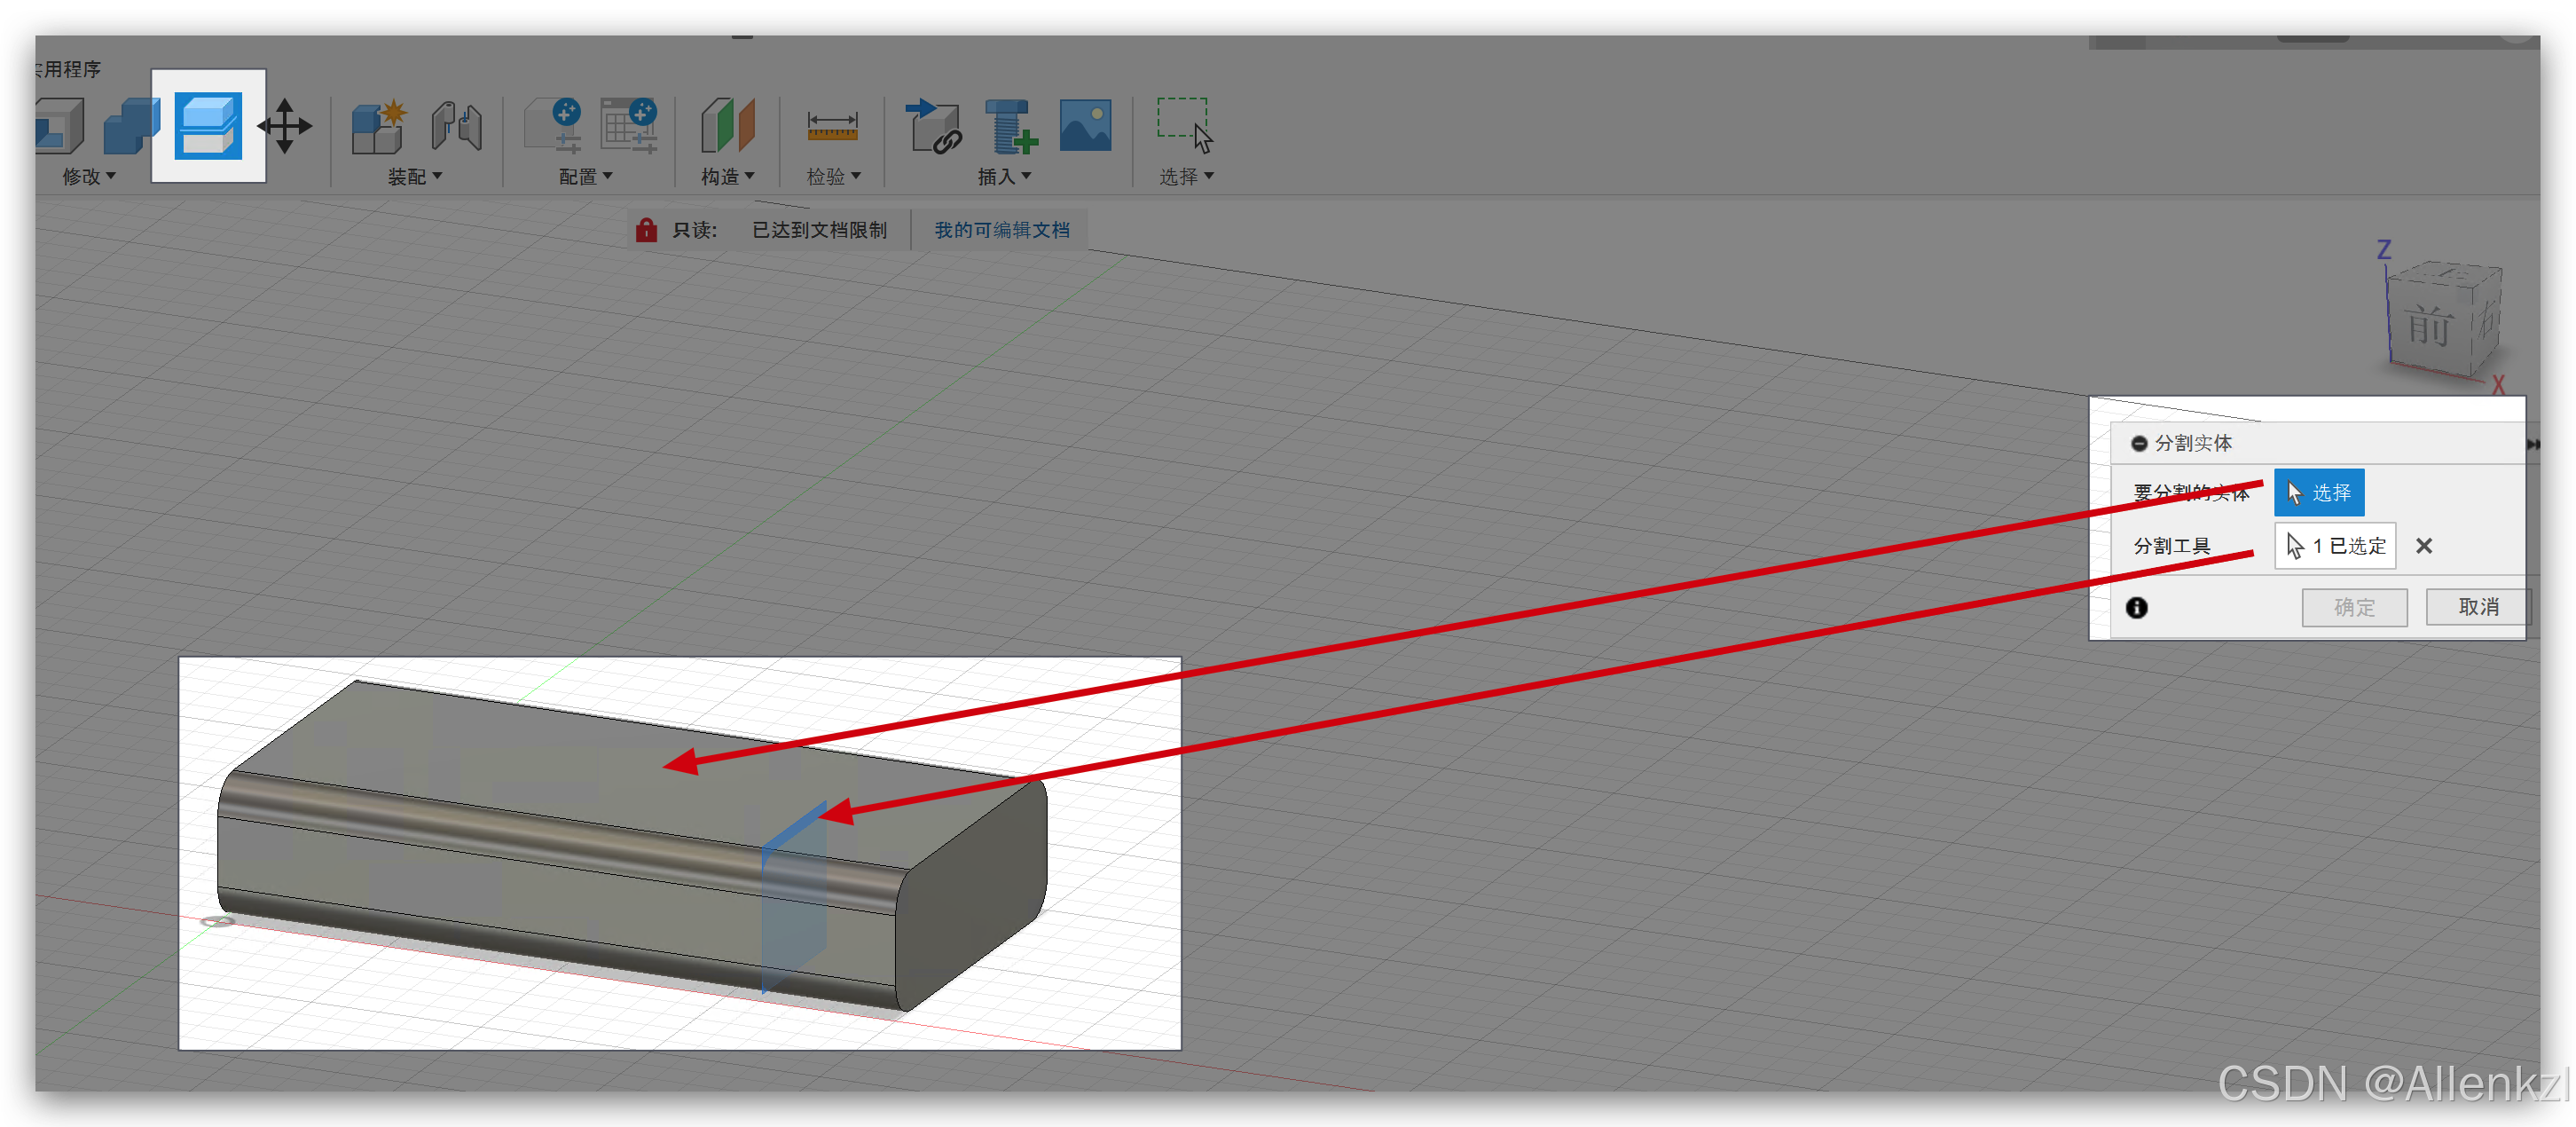
Task: Click the Measure ruler icon
Action: (832, 126)
